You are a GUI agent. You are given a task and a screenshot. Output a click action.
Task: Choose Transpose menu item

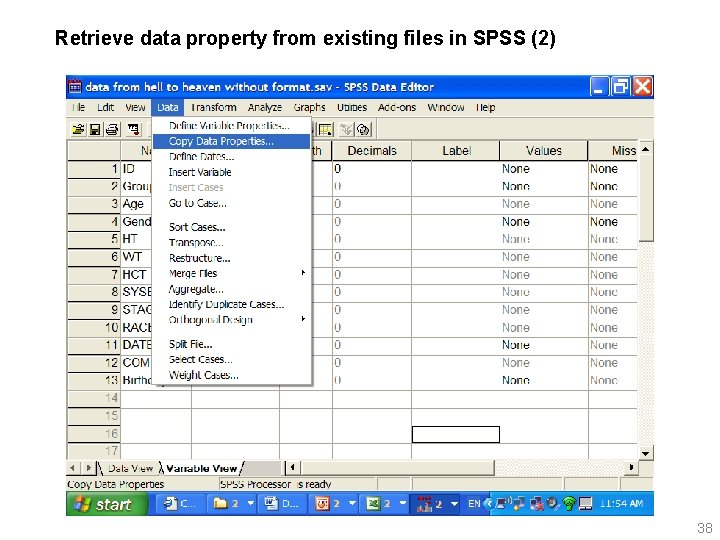tap(232, 242)
